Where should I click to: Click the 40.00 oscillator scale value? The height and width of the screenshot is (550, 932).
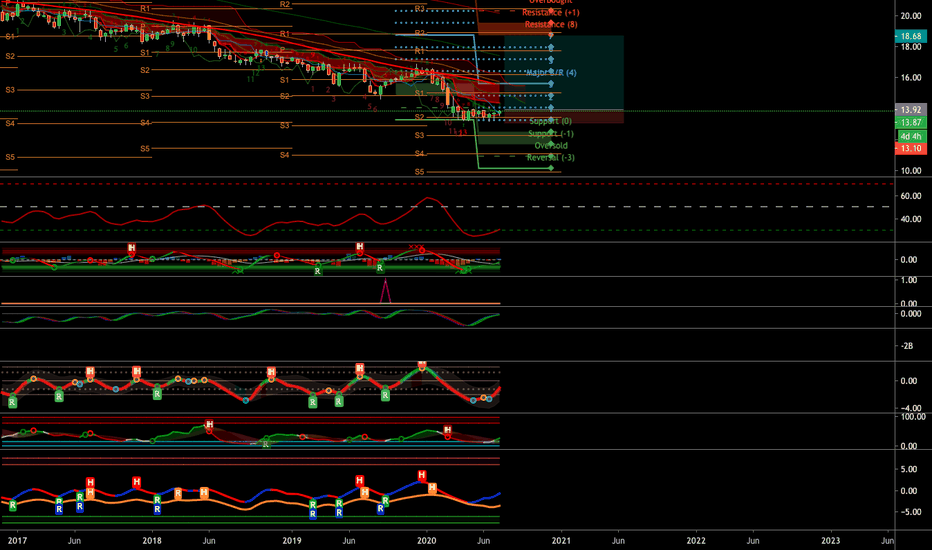click(911, 219)
